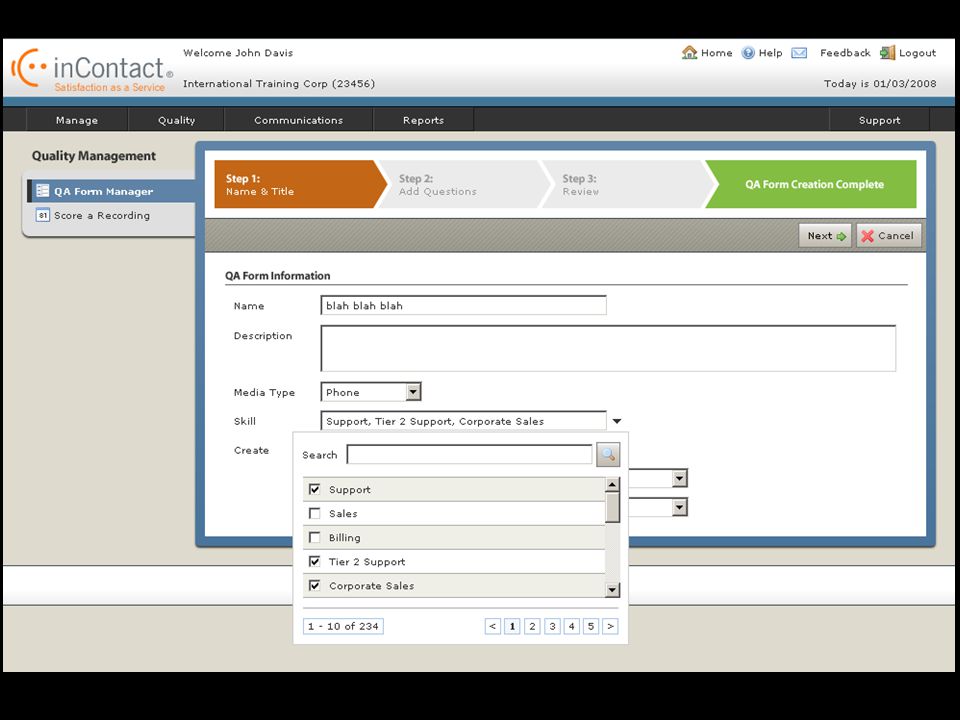Click the skill list scrollbar thumb
This screenshot has width=960, height=720.
click(x=612, y=507)
